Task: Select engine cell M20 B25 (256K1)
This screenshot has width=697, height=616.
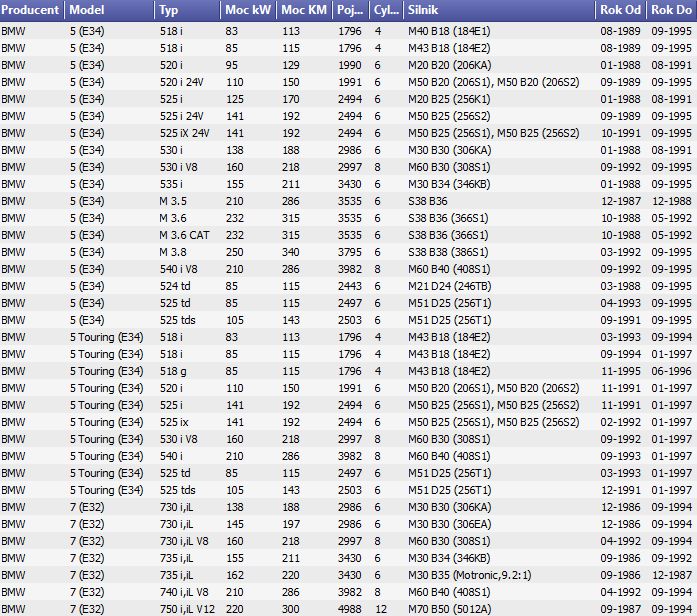Action: [449, 99]
